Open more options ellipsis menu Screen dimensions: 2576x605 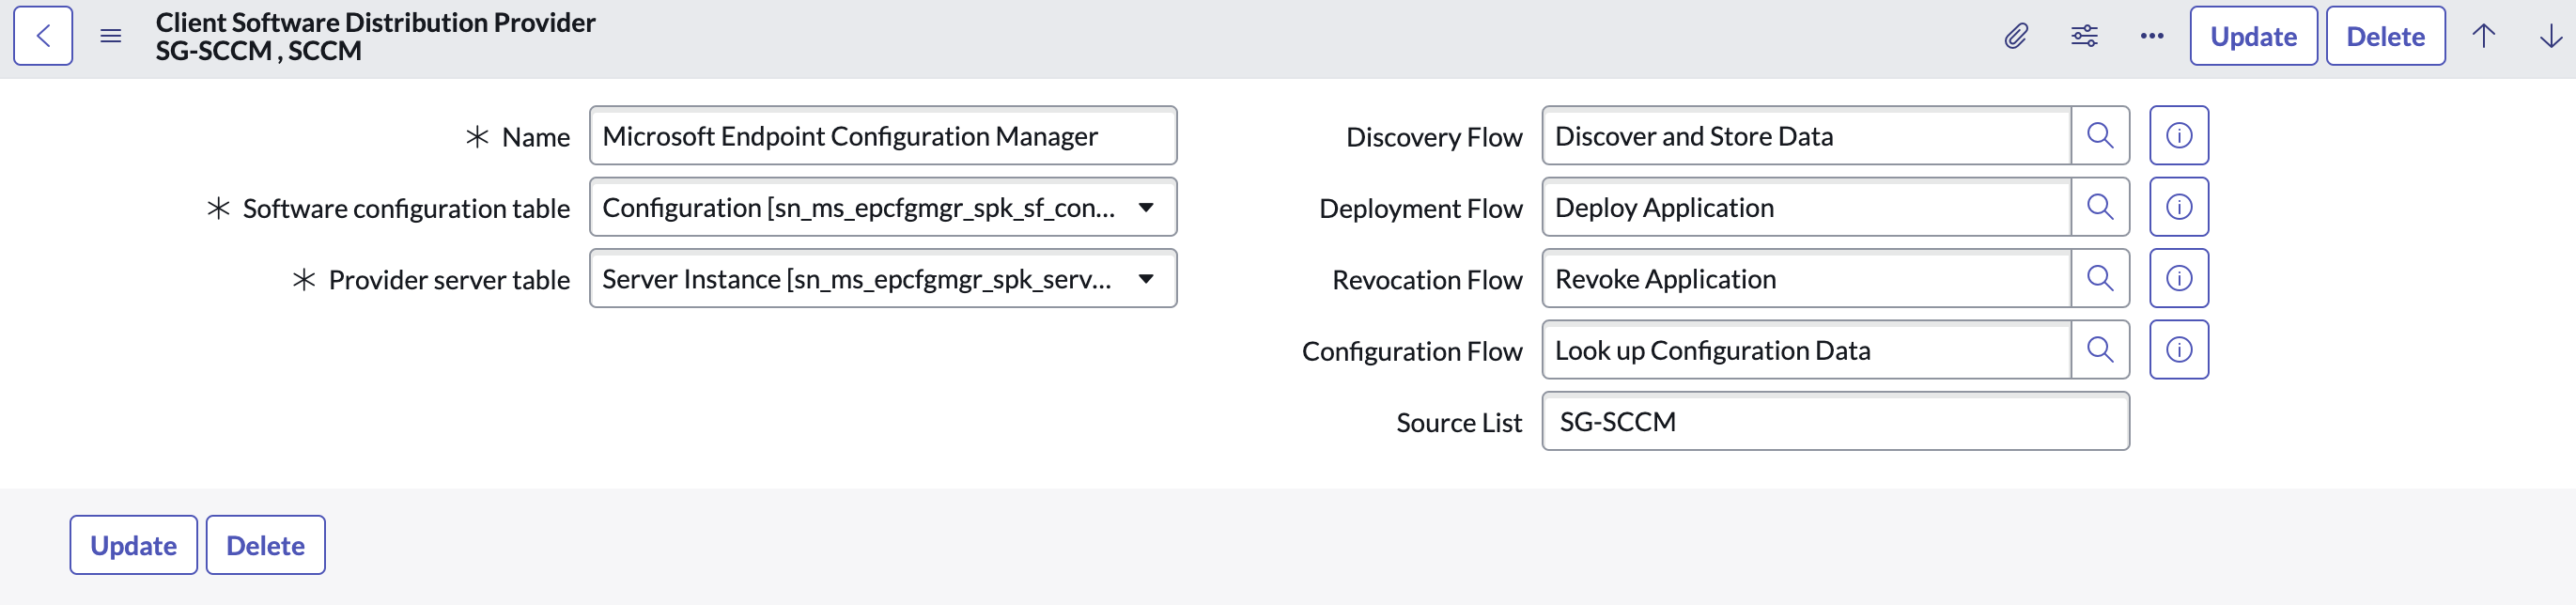point(2152,36)
